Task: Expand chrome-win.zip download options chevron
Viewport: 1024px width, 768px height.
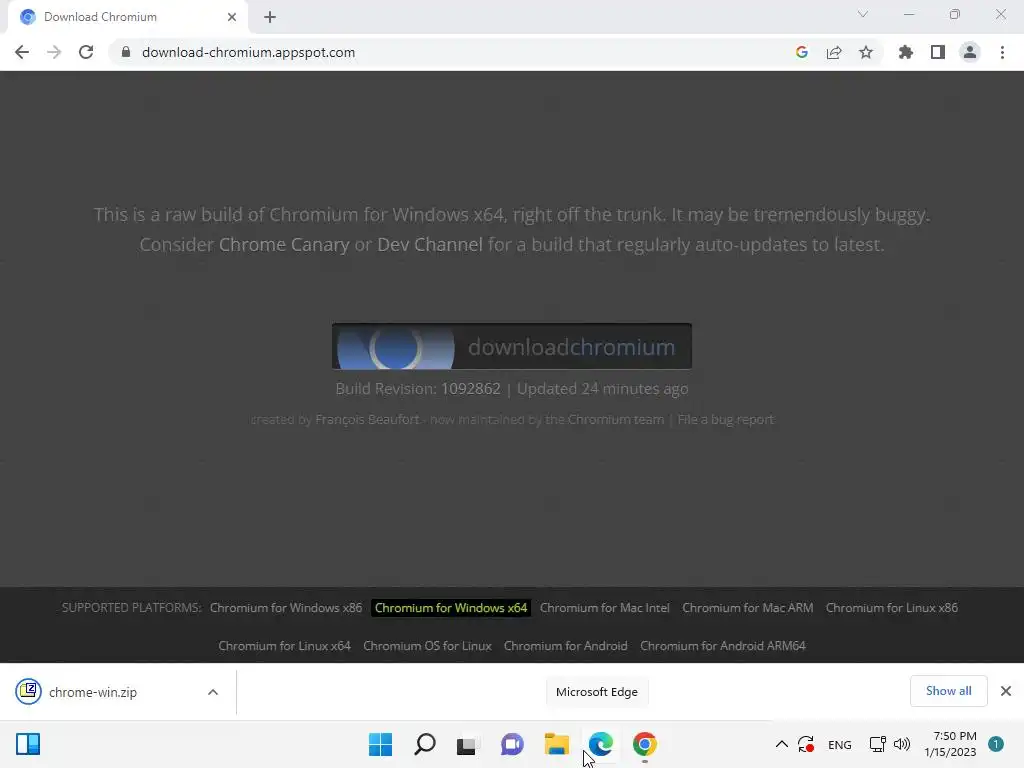Action: (213, 692)
